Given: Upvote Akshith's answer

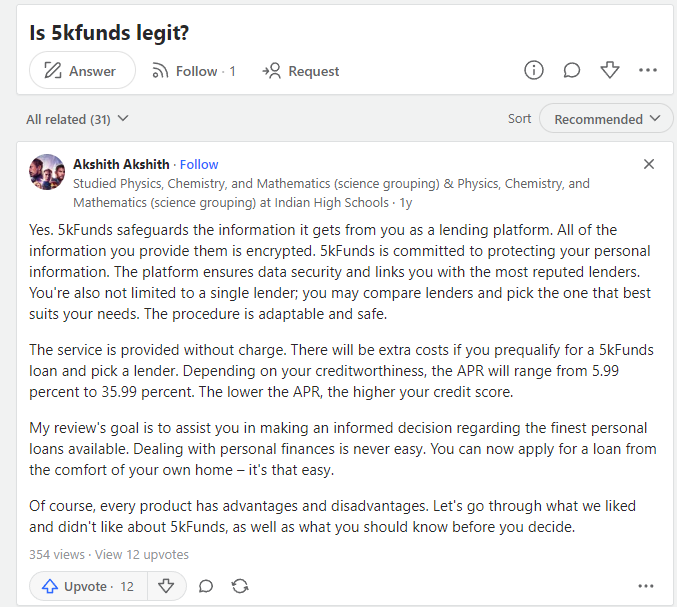Looking at the screenshot, I should click(88, 586).
